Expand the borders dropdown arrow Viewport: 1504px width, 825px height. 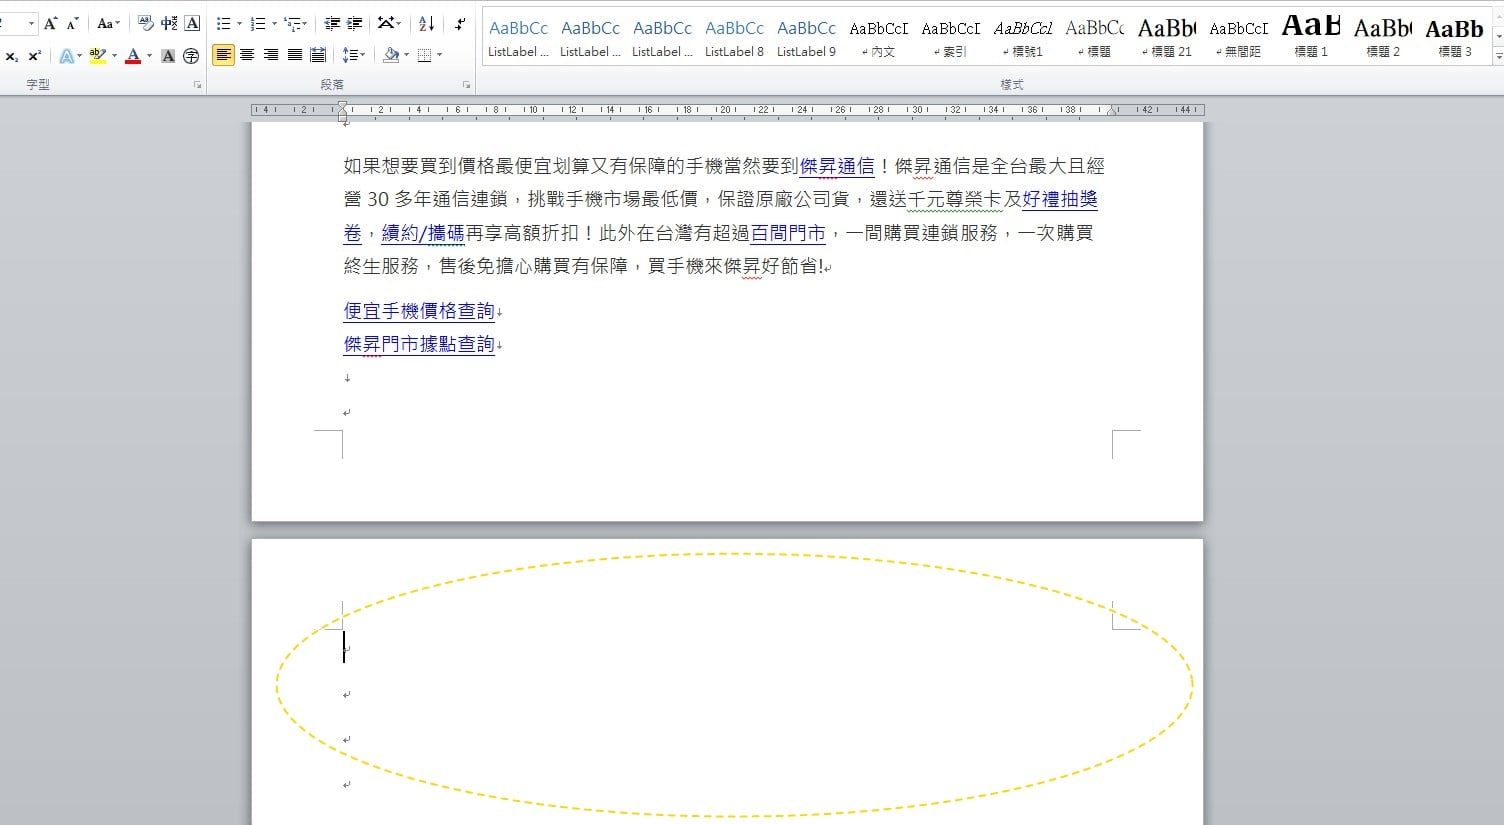point(440,56)
